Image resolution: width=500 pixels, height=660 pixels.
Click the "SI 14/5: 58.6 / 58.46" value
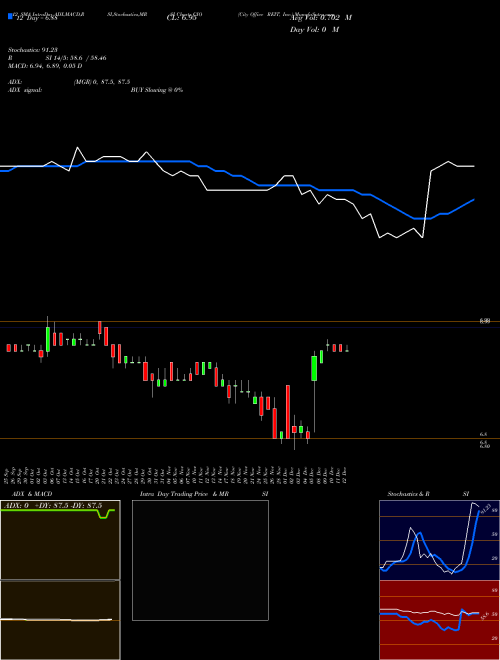click(76, 58)
